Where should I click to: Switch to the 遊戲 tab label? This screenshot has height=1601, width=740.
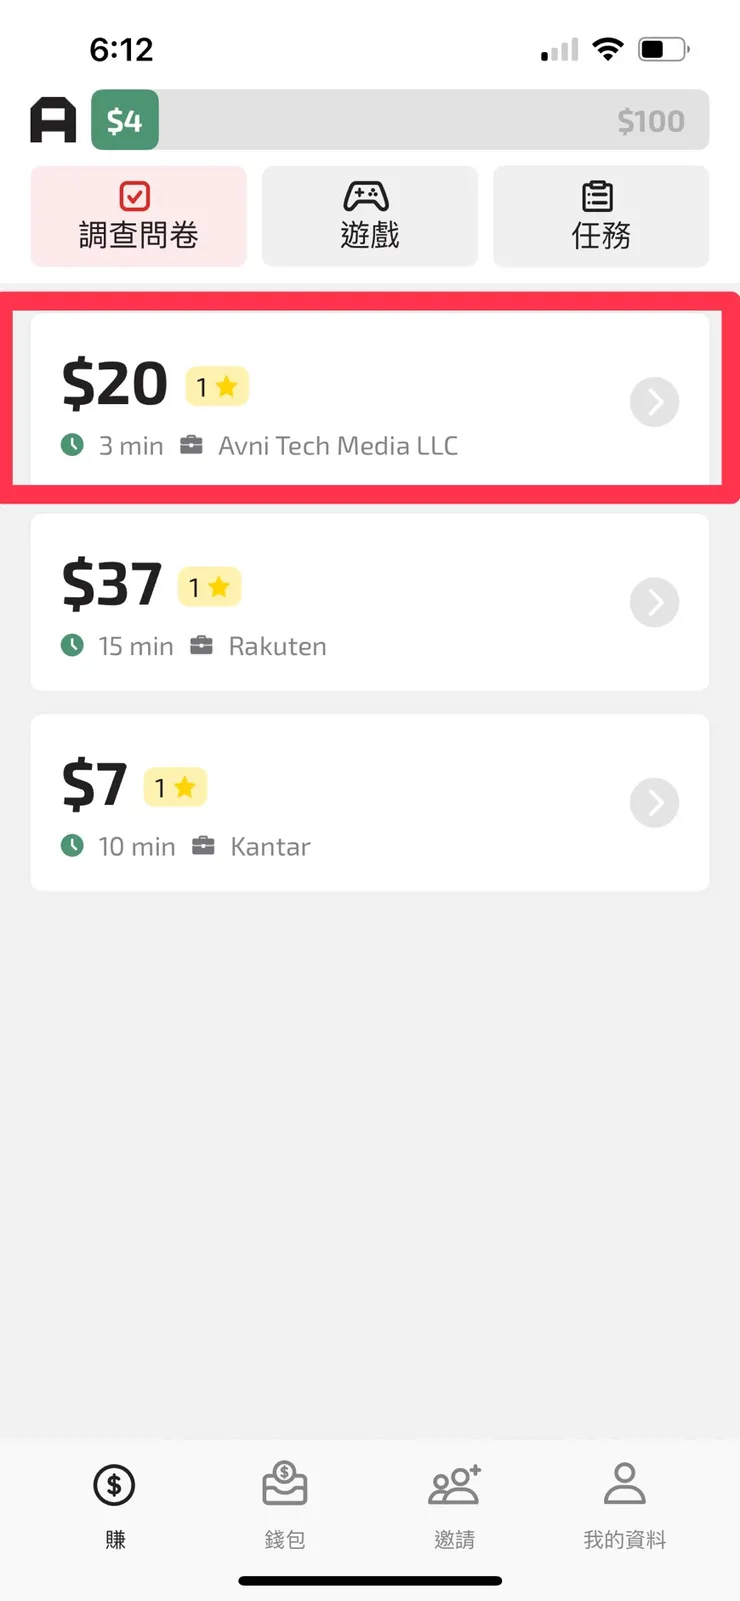coord(370,236)
